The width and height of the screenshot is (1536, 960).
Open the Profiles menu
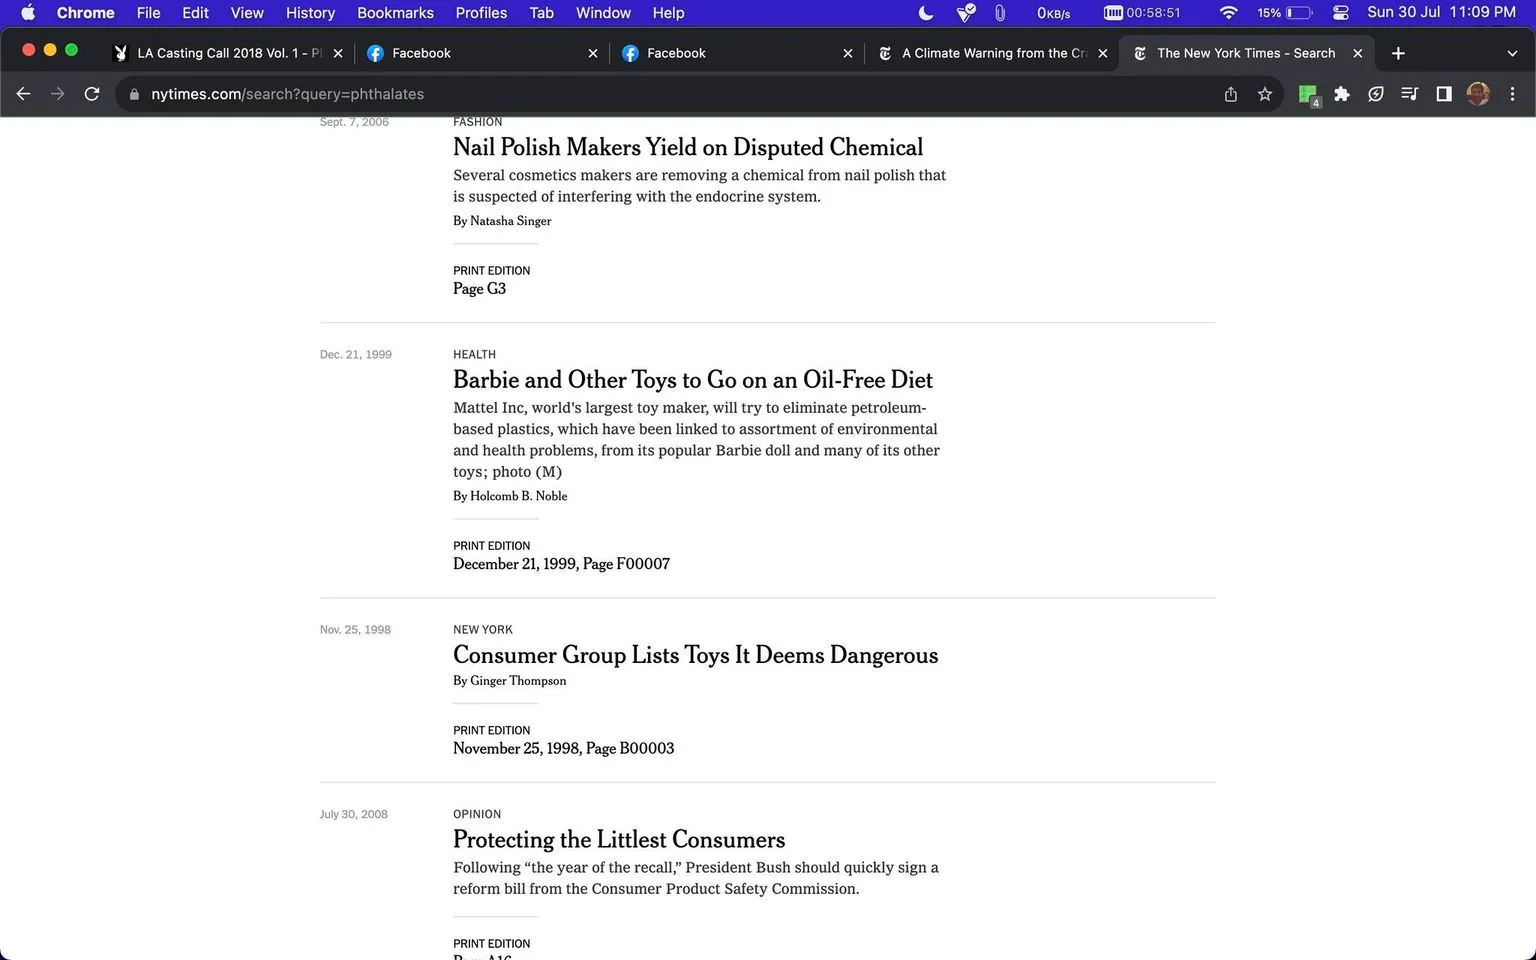coord(481,13)
